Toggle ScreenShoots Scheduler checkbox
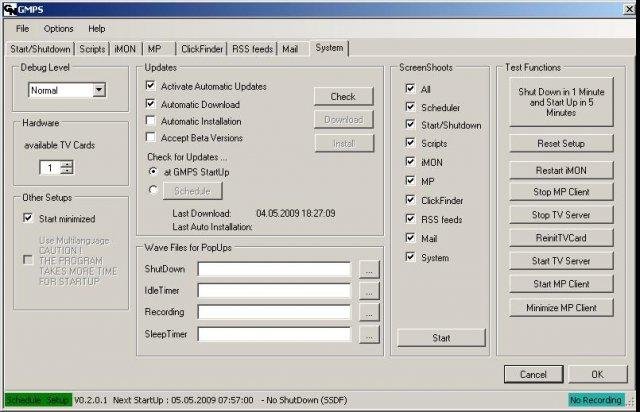Viewport: 640px width, 412px height. coord(410,107)
